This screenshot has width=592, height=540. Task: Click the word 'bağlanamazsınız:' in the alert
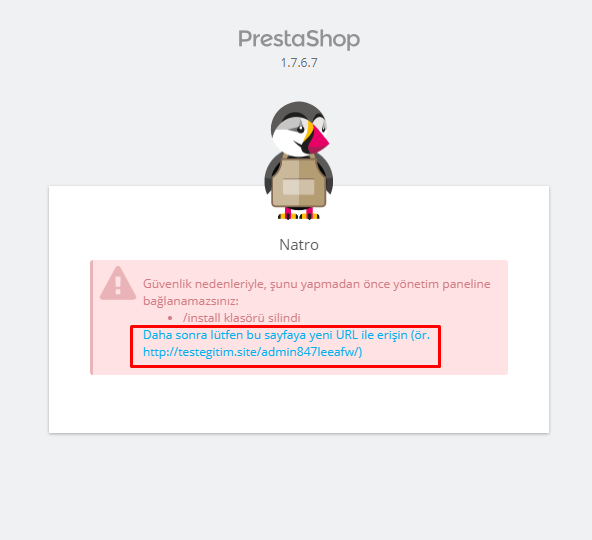(x=191, y=301)
